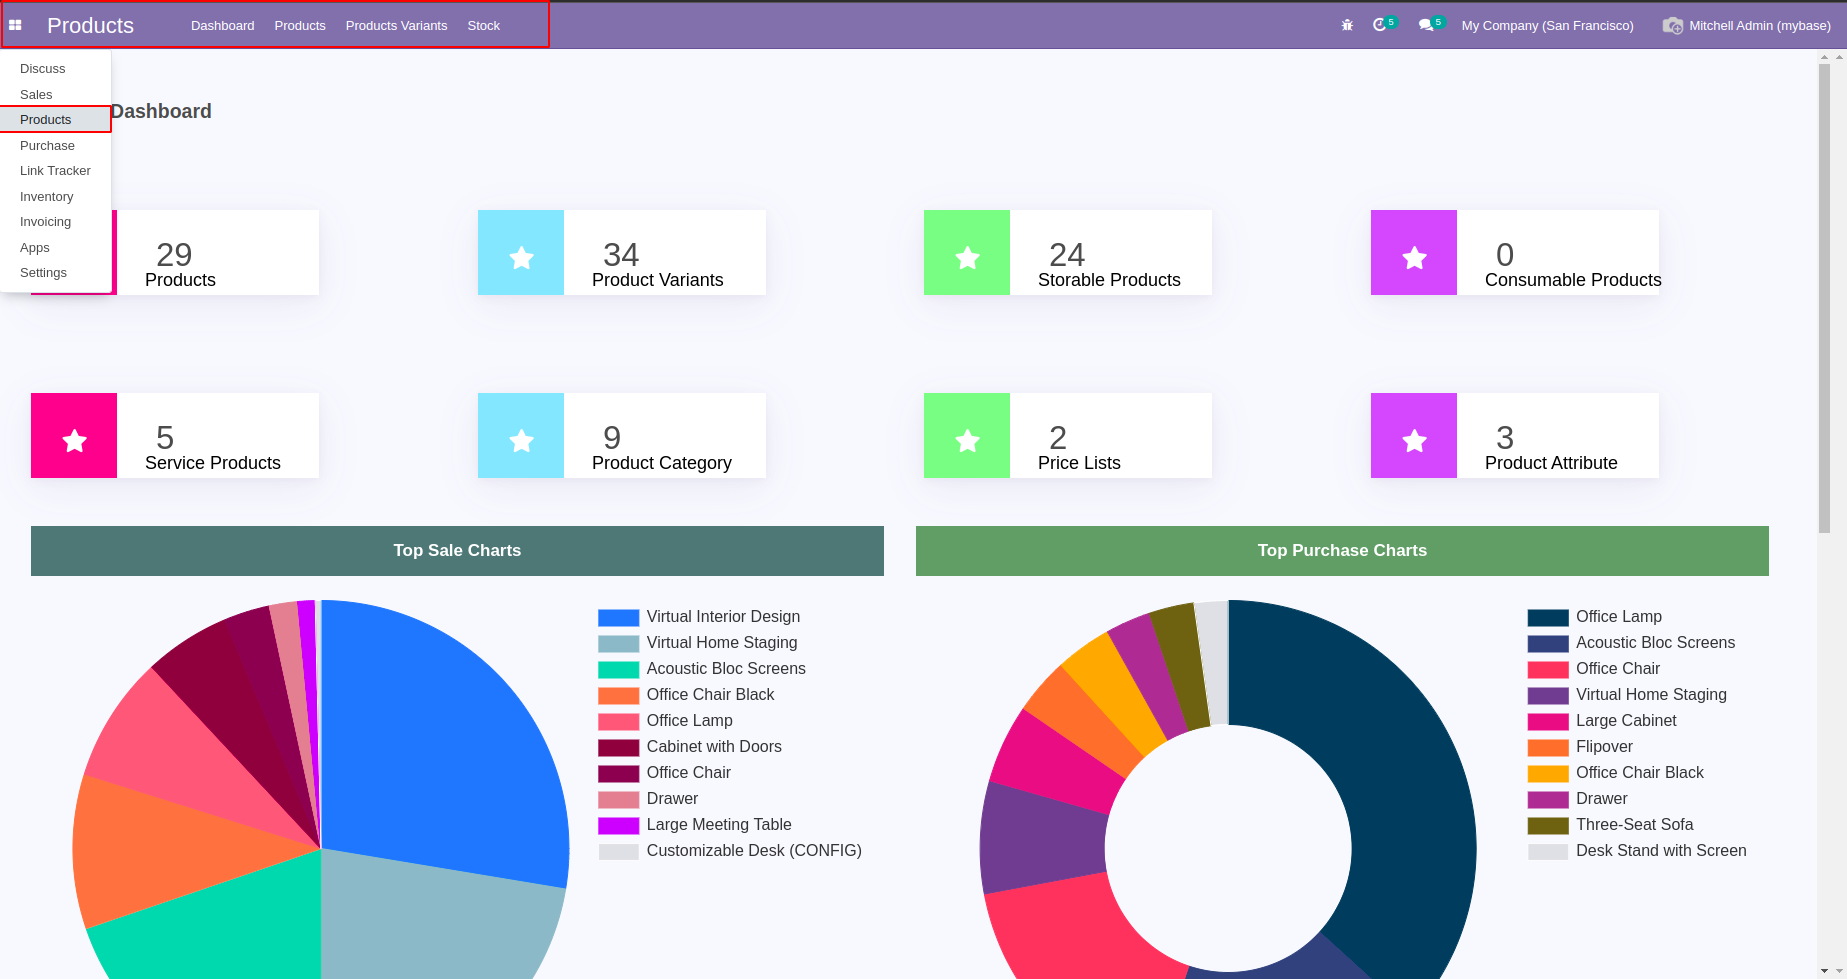Toggle Virtual Interior Design legend swatch
This screenshot has height=979, width=1847.
618,617
